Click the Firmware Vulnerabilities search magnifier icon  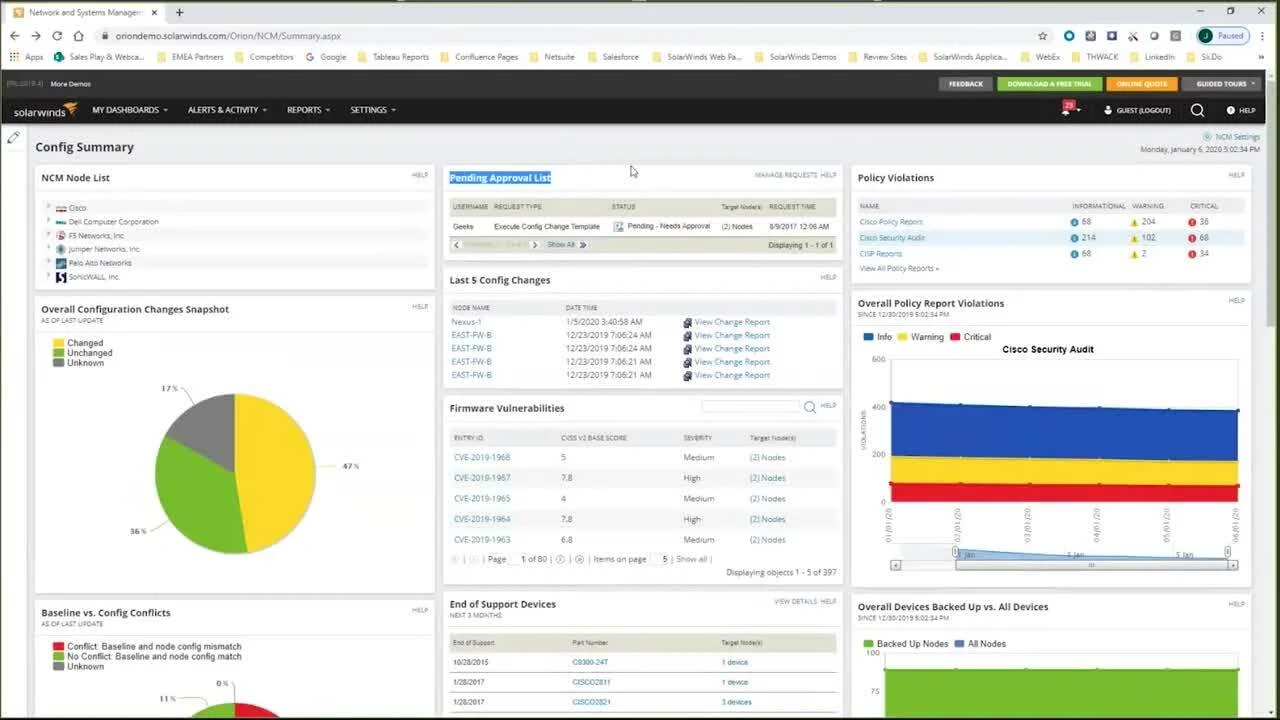coord(810,407)
